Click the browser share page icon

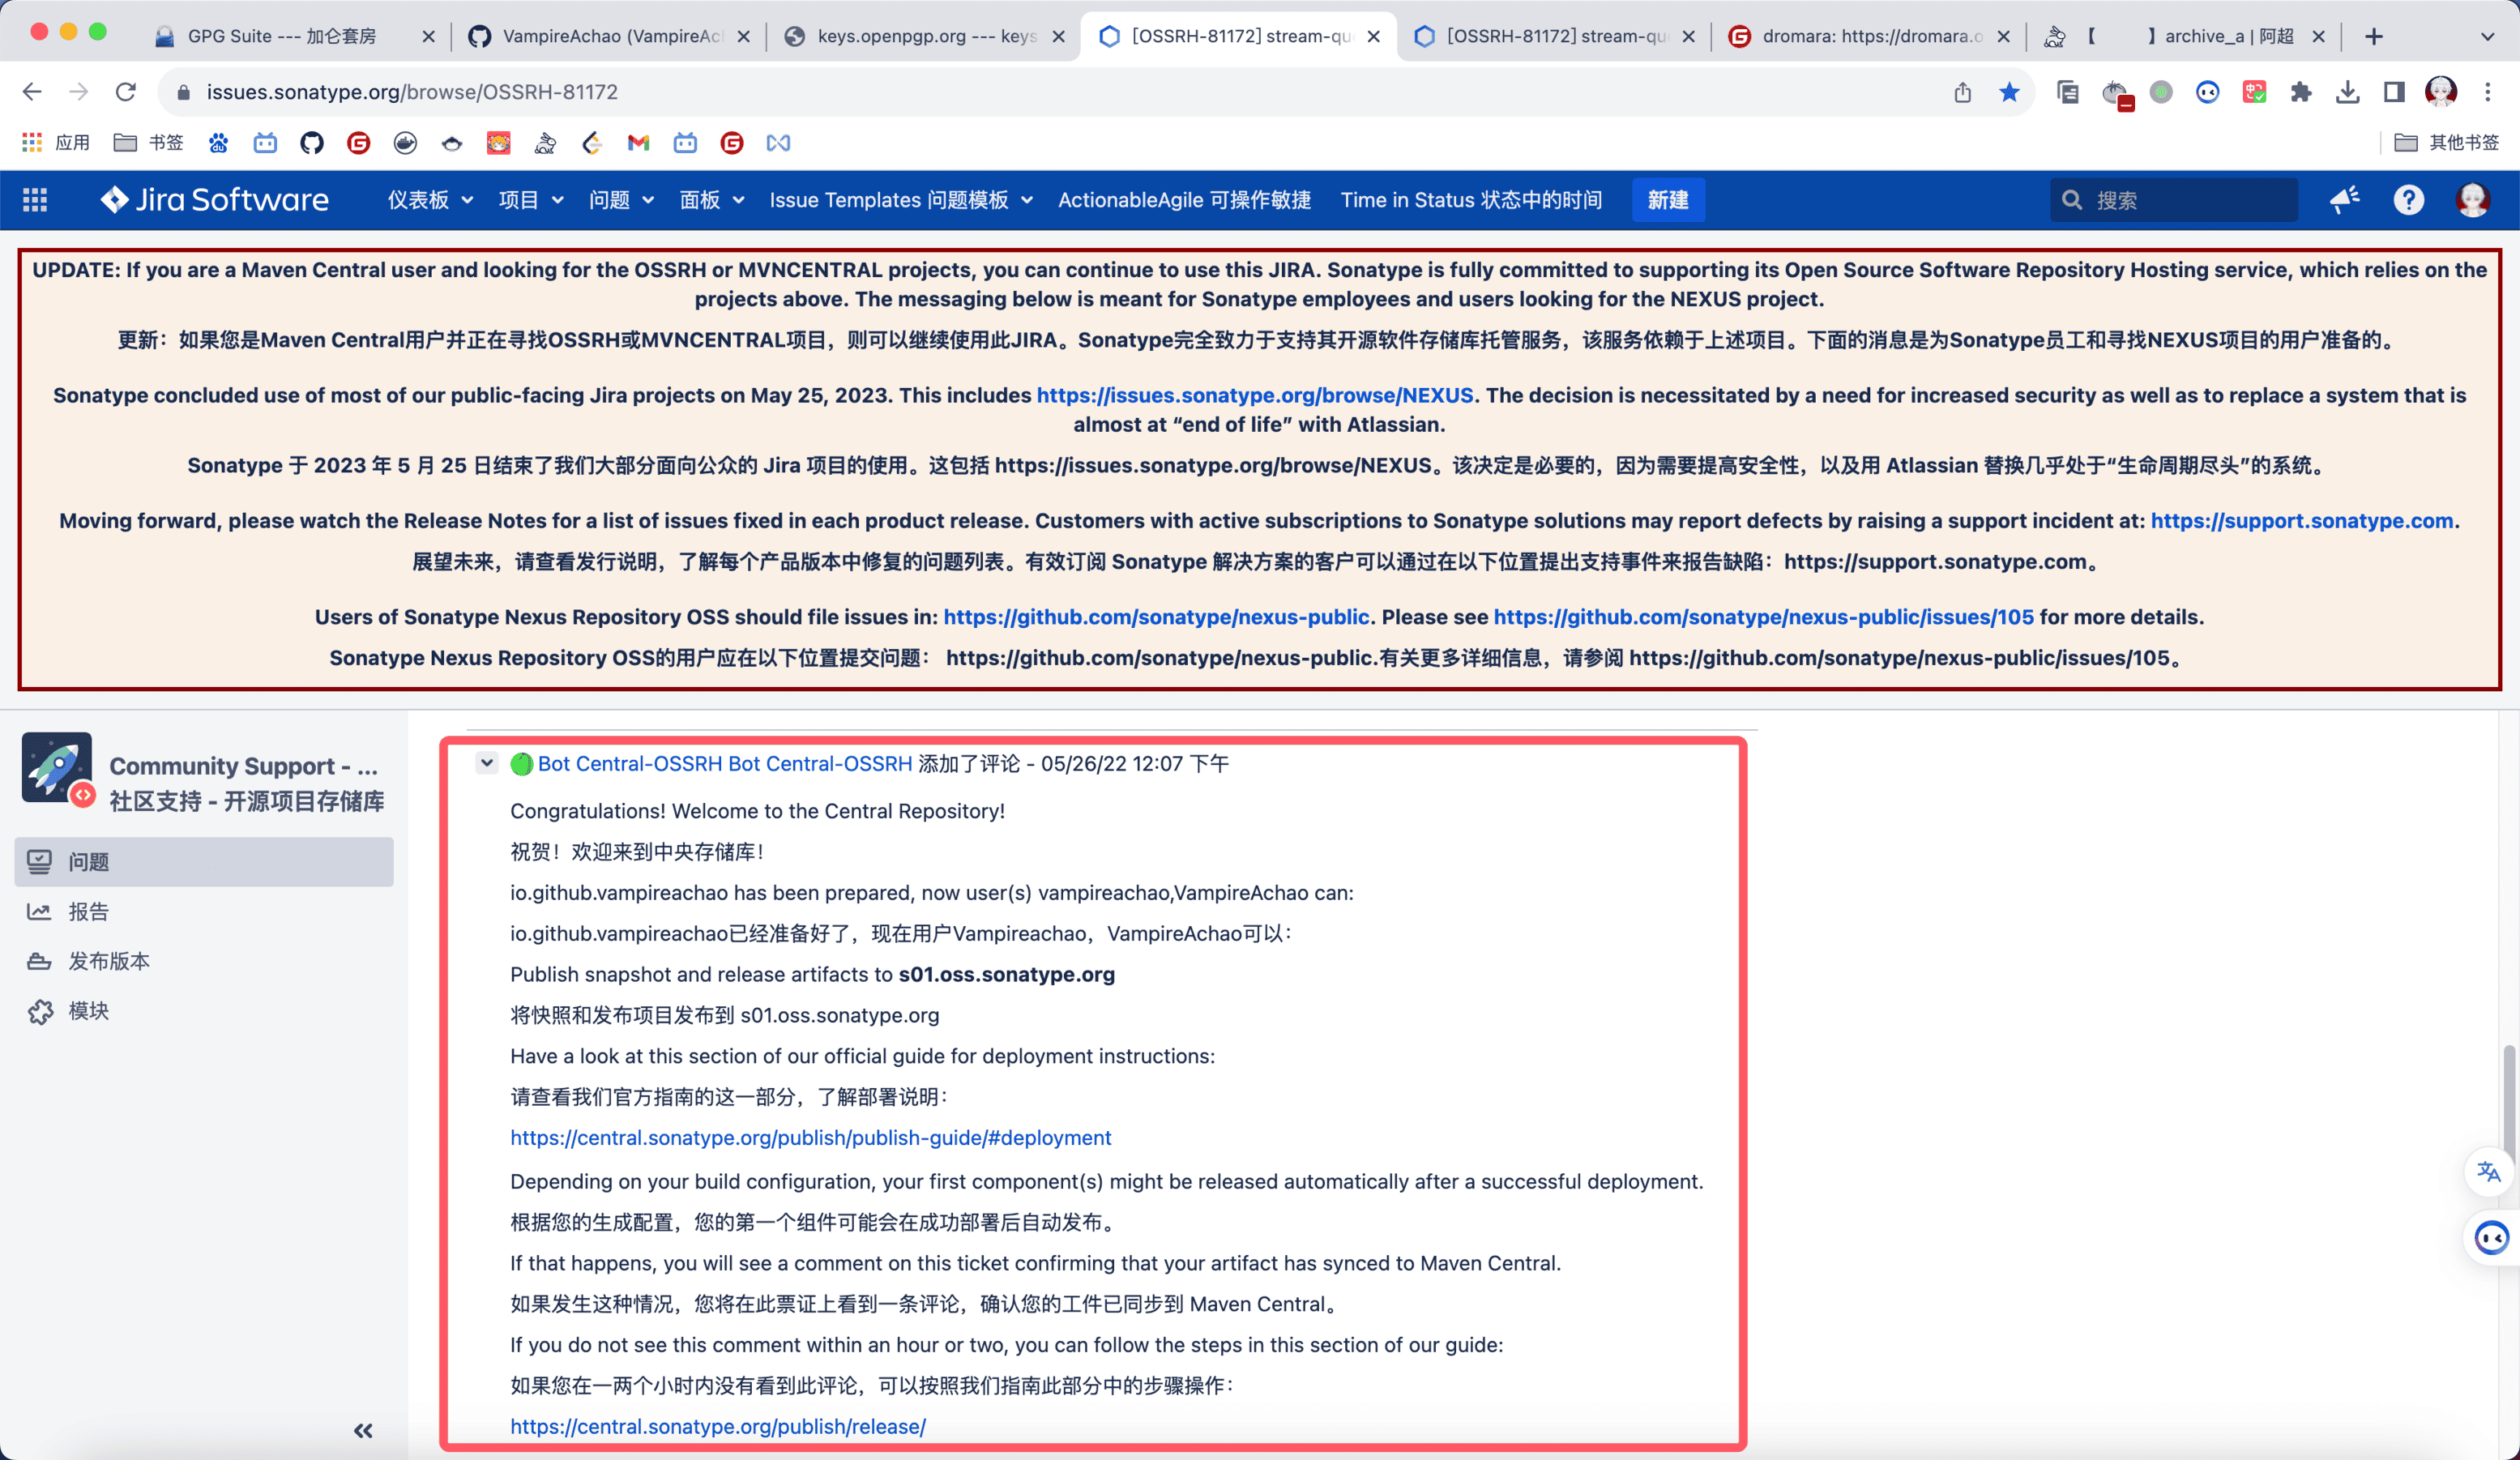coord(1962,92)
